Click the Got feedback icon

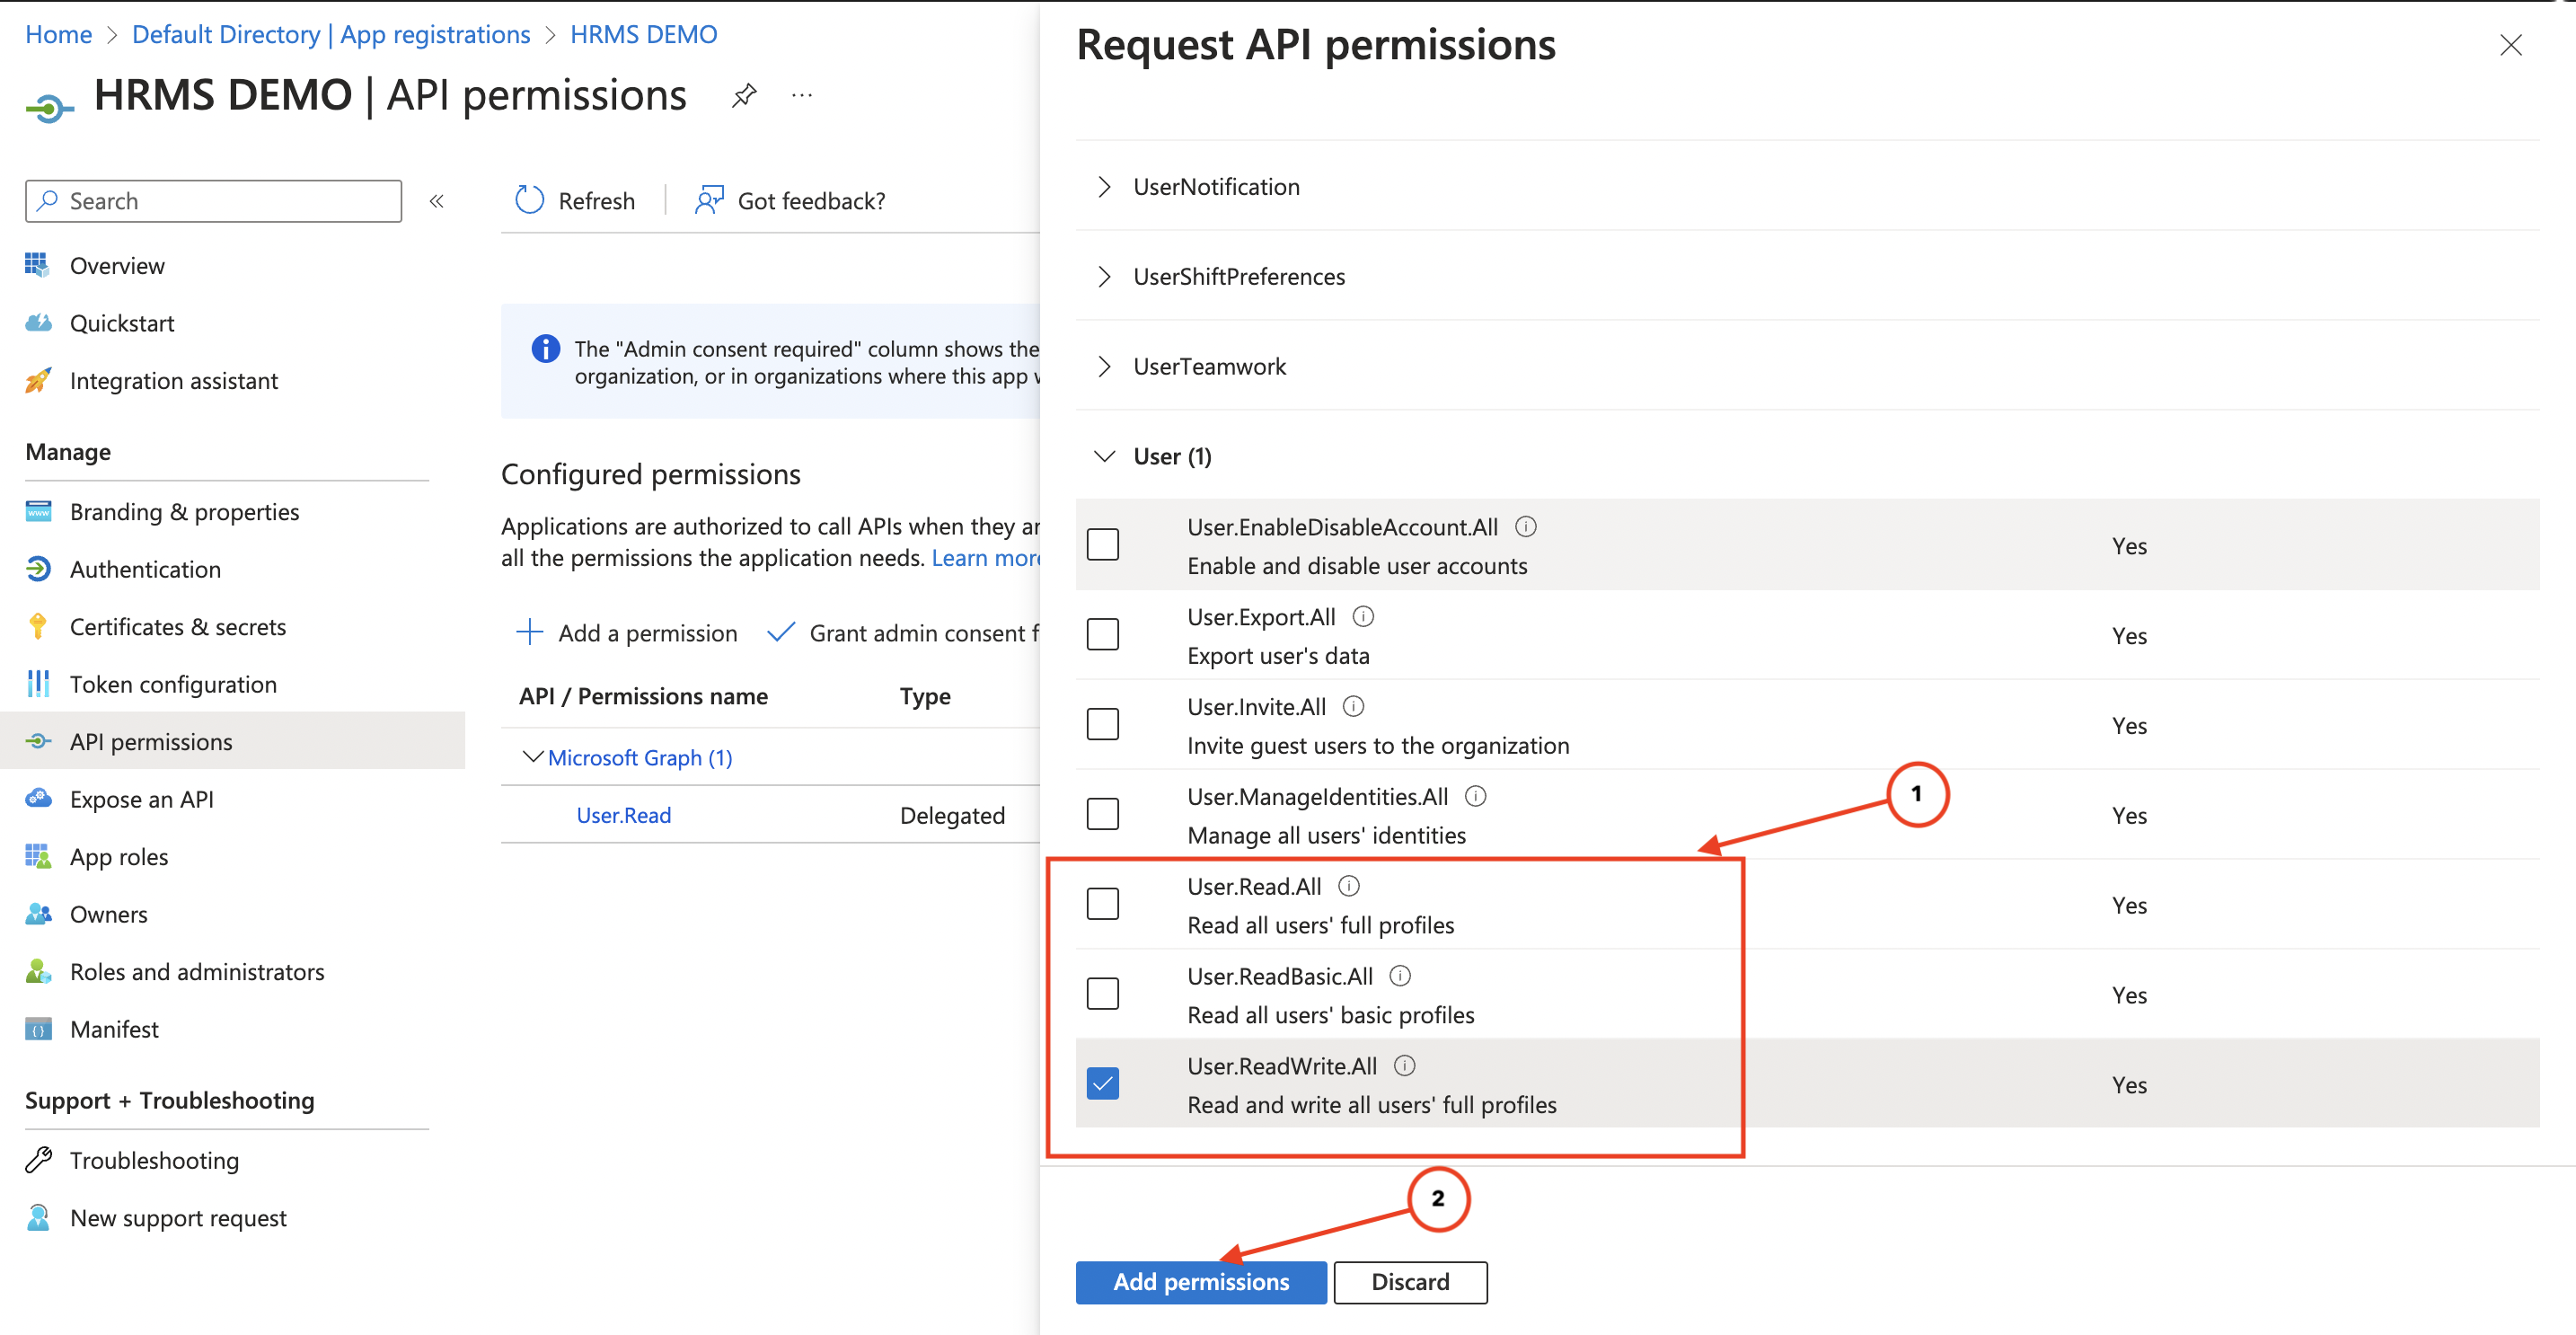click(x=709, y=200)
